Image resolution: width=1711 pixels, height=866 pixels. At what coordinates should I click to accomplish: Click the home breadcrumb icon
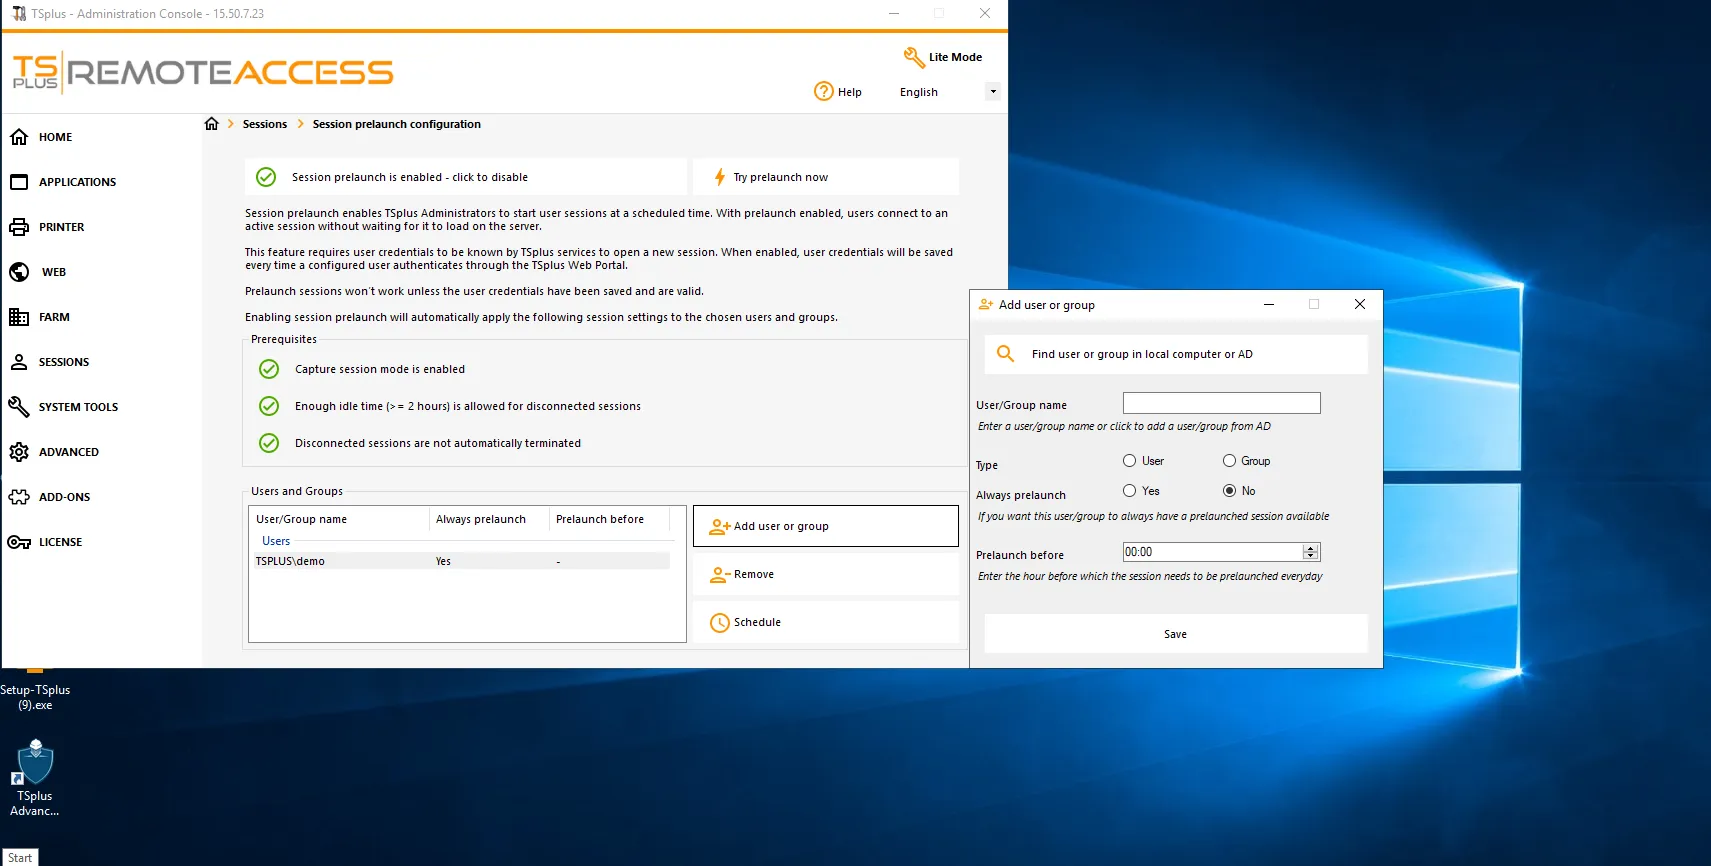[211, 124]
